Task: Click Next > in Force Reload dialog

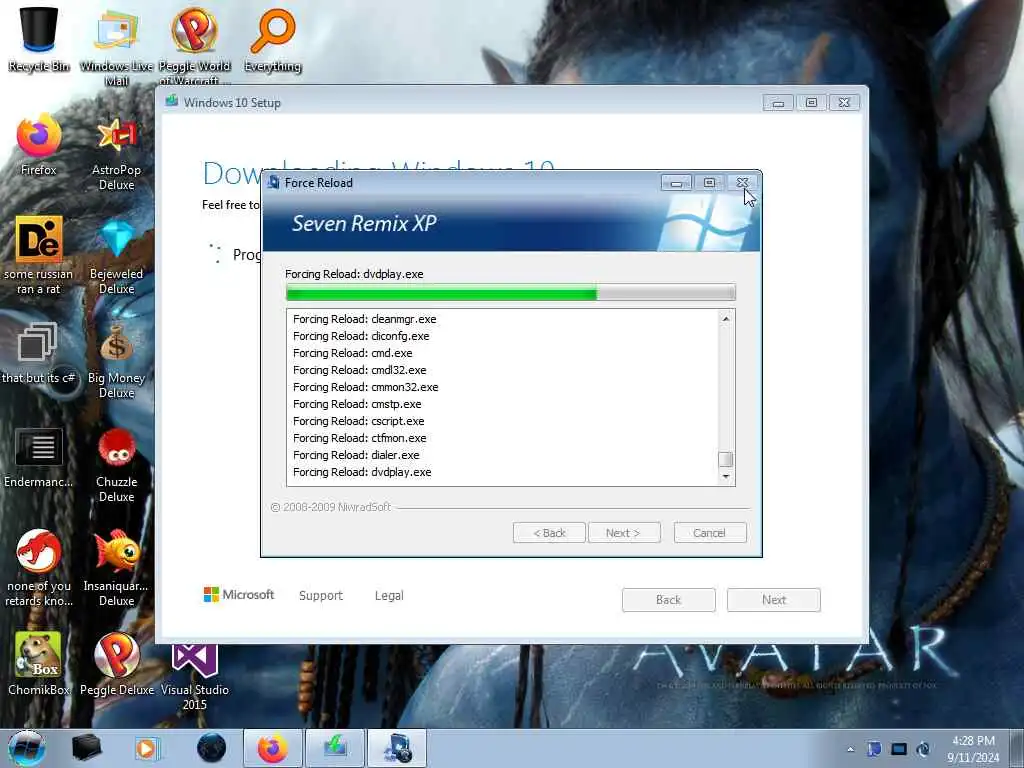Action: (x=624, y=533)
